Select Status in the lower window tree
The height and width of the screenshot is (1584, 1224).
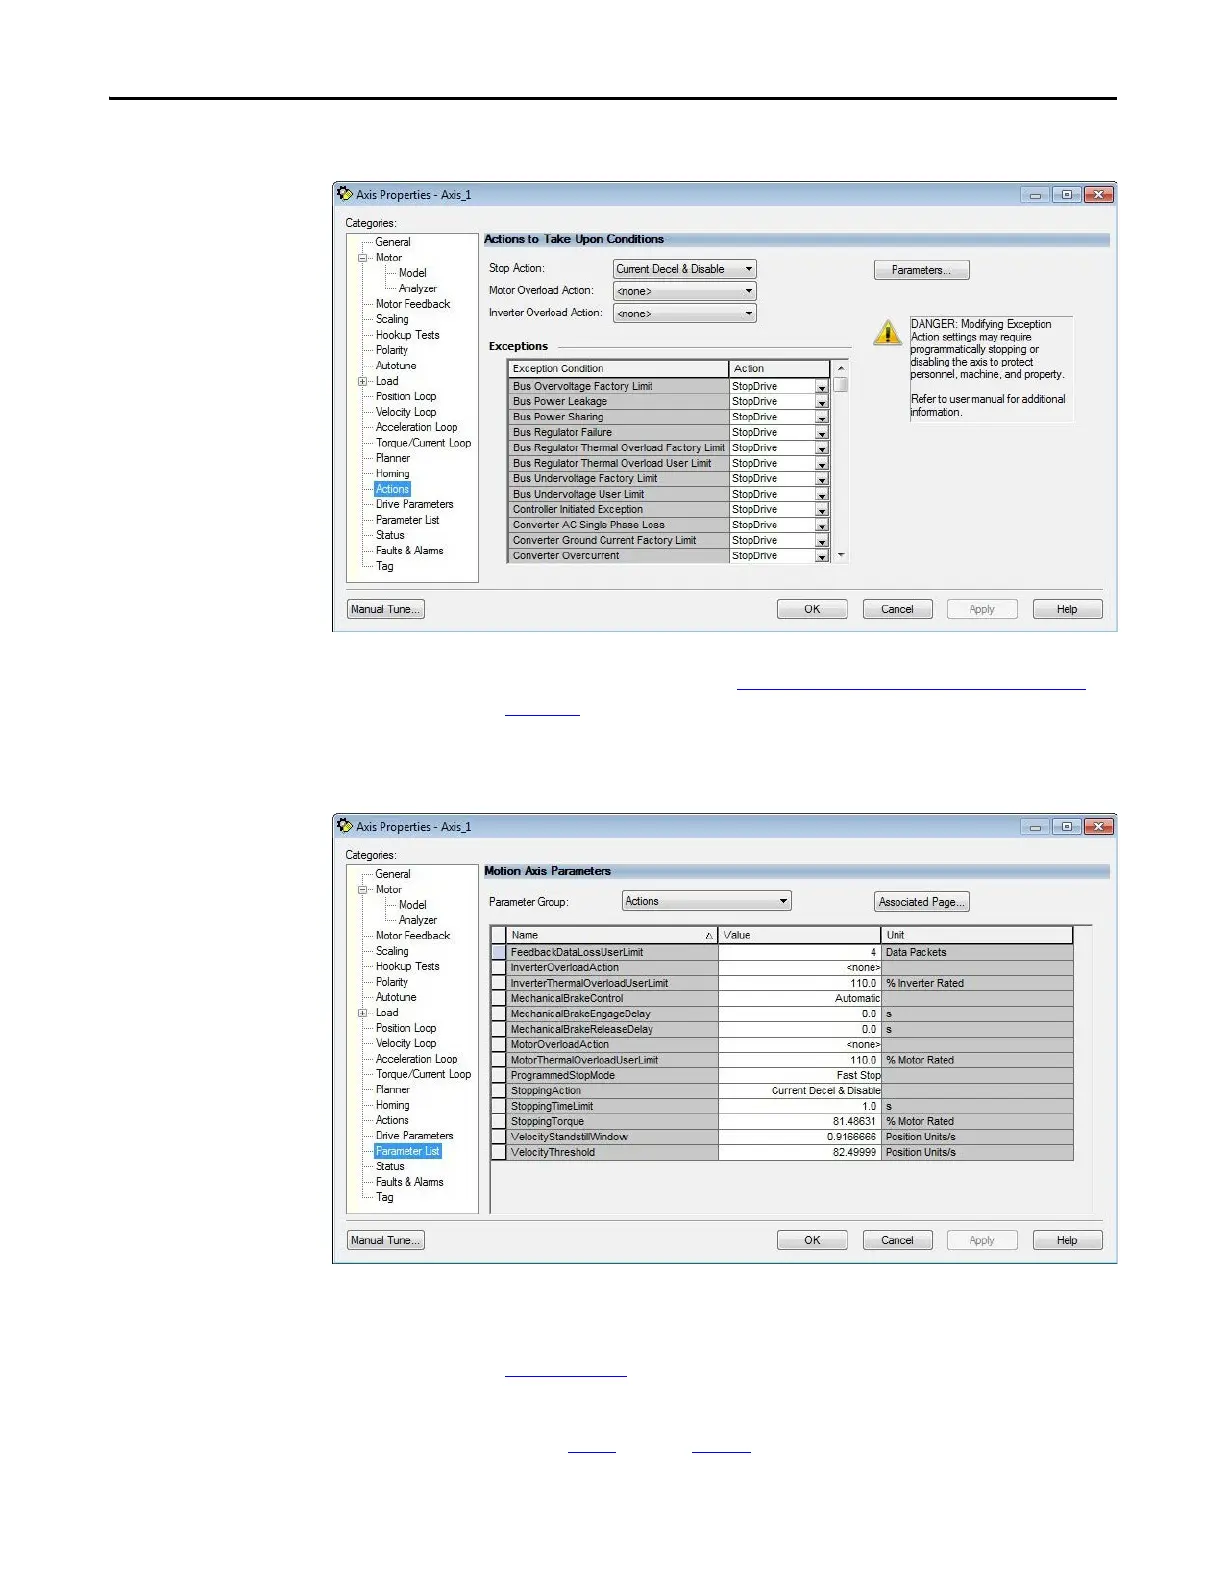tap(390, 1166)
